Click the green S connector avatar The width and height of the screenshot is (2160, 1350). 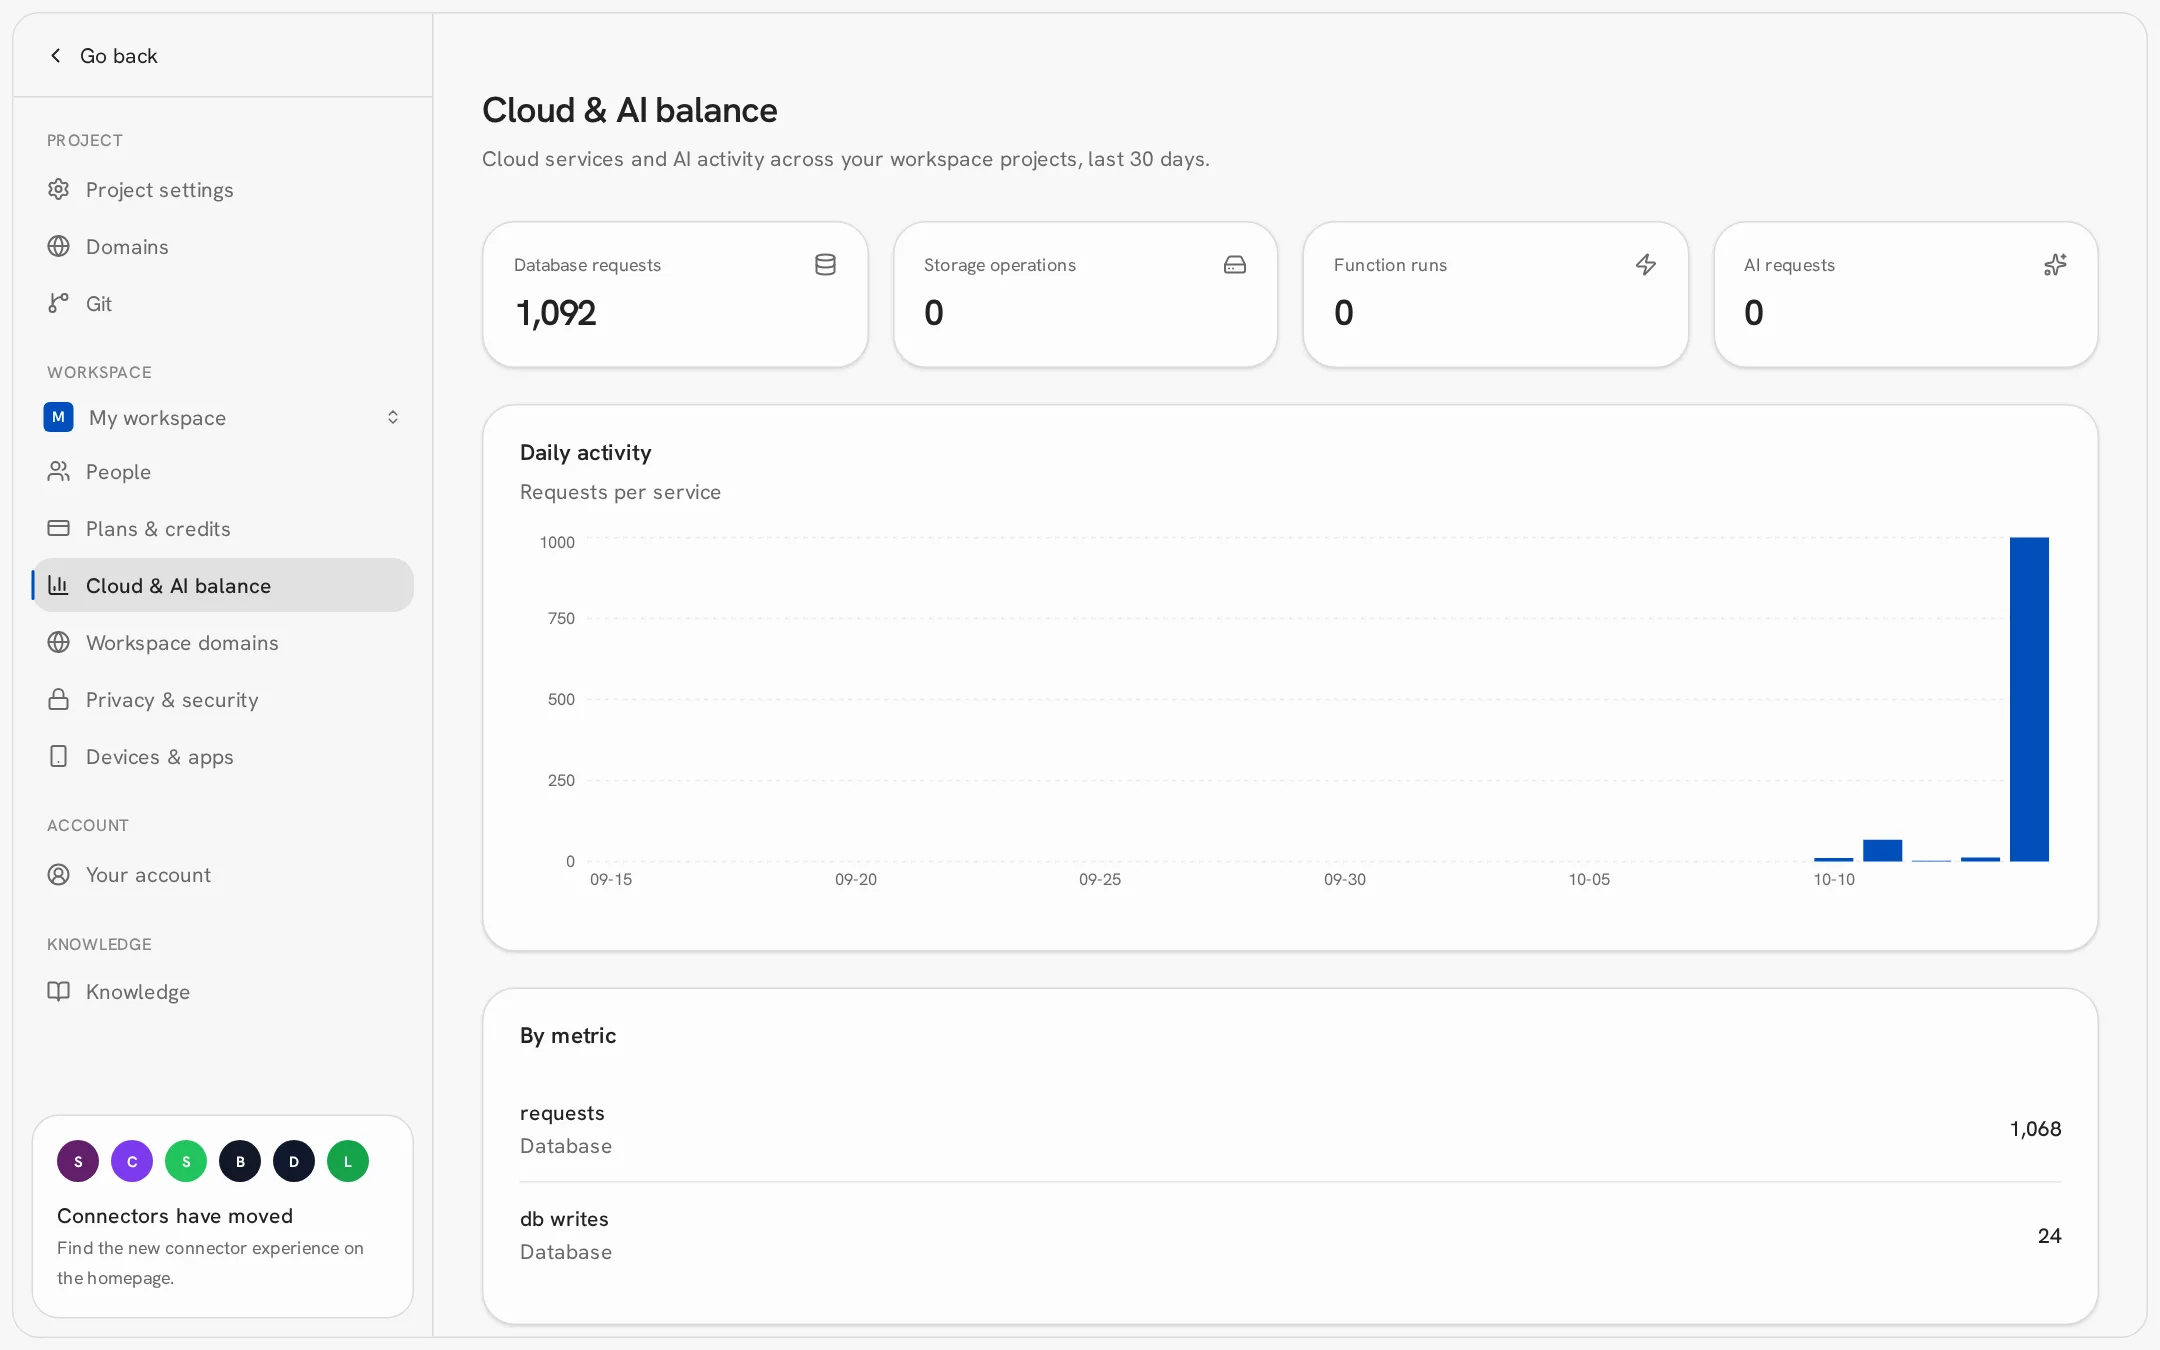(x=186, y=1161)
